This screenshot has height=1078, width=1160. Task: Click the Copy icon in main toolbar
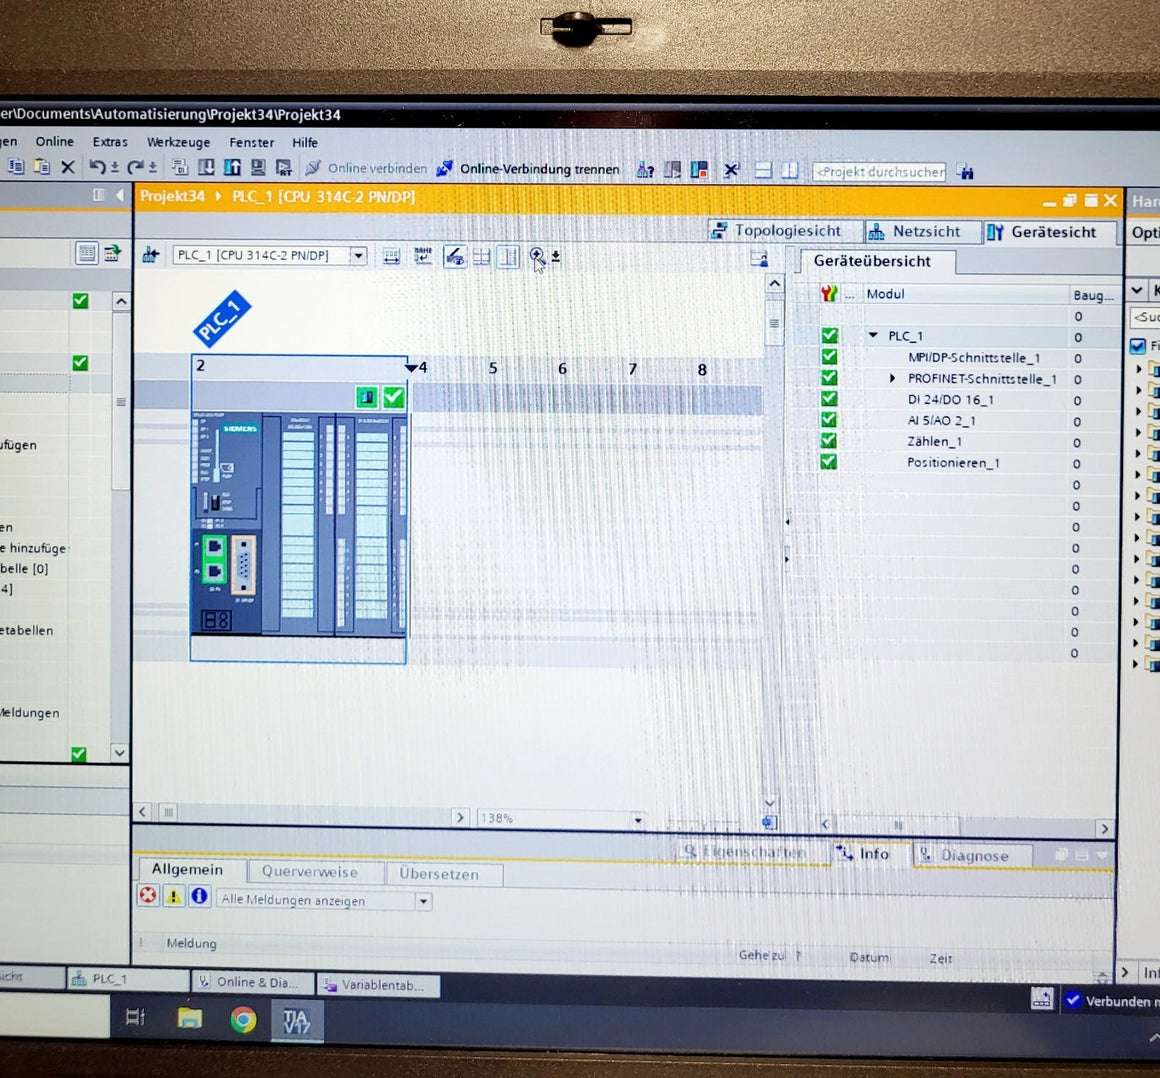click(x=16, y=166)
